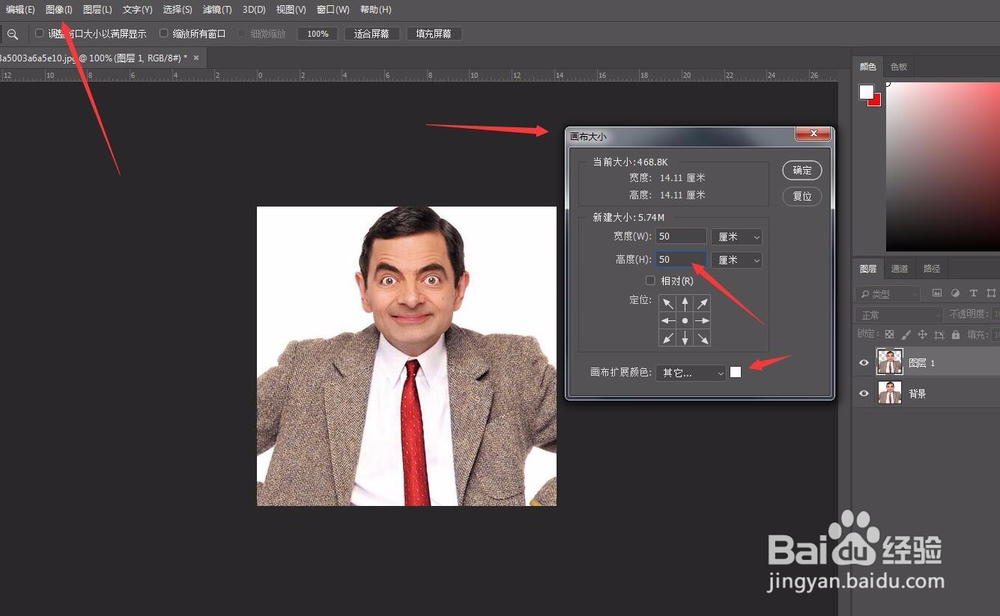The width and height of the screenshot is (1000, 616).
Task: Click the bottom-left anchor arrow
Action: click(x=668, y=338)
